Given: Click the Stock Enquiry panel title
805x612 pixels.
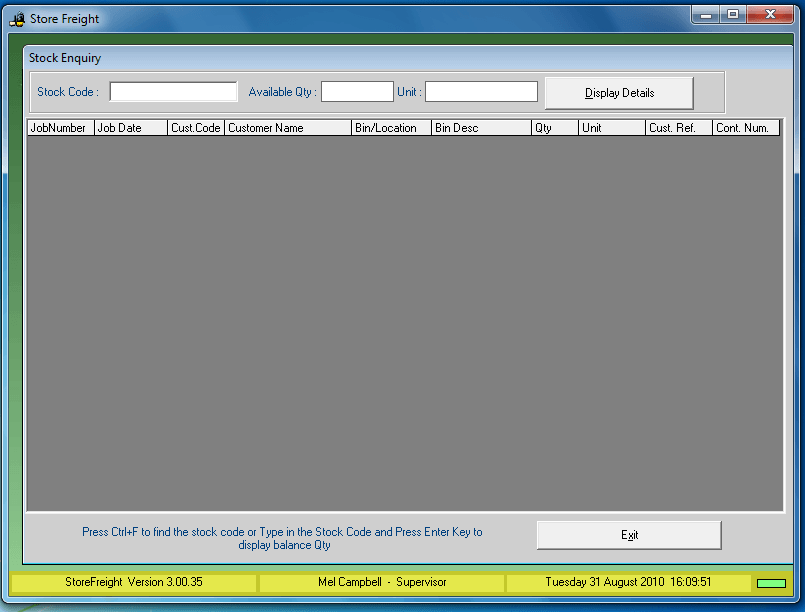Looking at the screenshot, I should pos(65,58).
